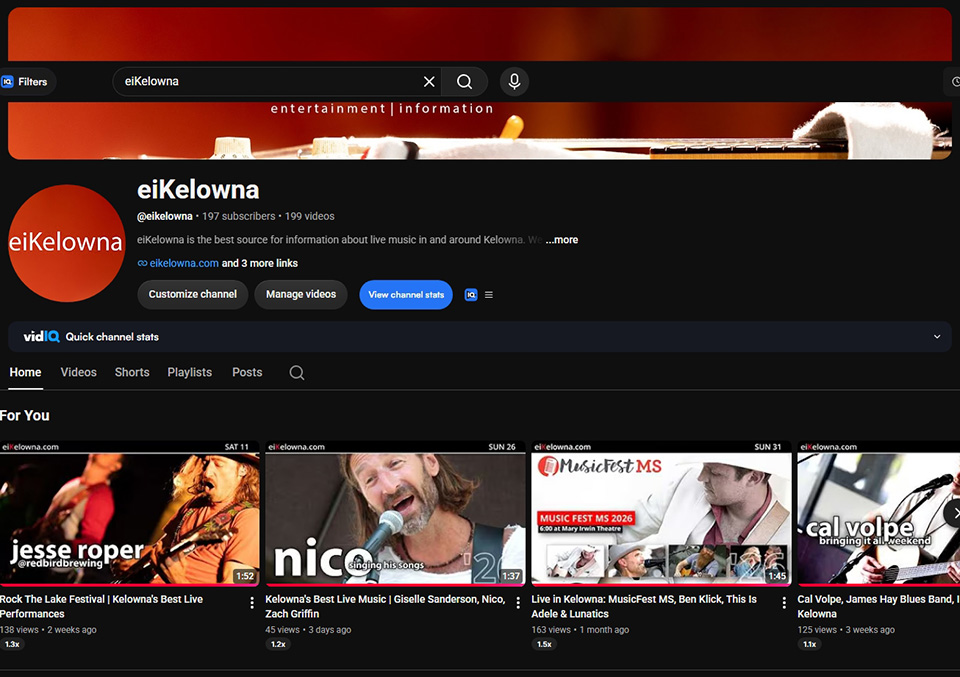
Task: Click the '197 subscribers' count text
Action: pos(239,216)
